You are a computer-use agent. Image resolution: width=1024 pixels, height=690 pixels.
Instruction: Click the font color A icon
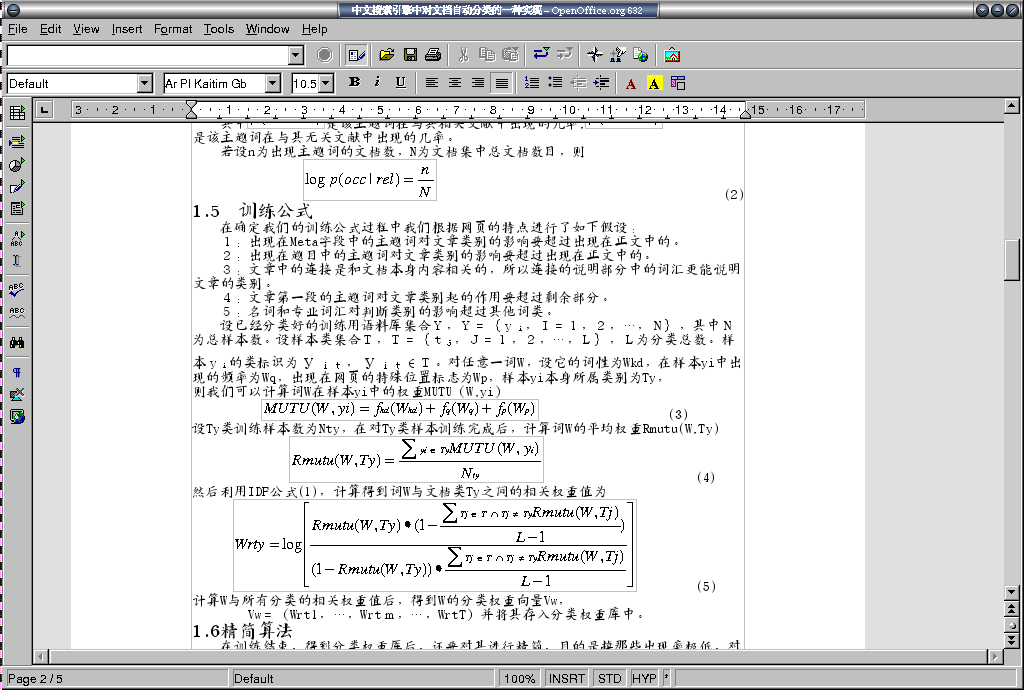(x=631, y=83)
